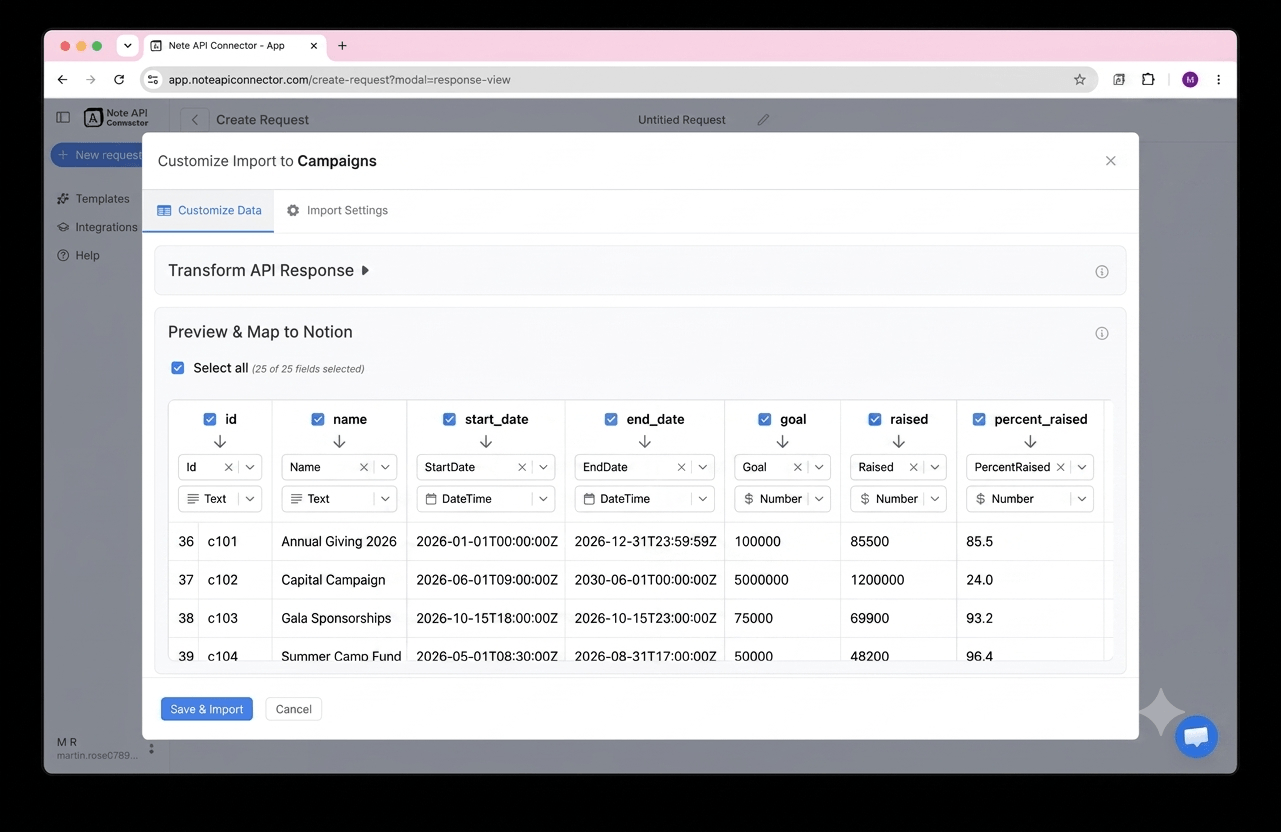
Task: Open Templates in the sidebar
Action: click(93, 199)
